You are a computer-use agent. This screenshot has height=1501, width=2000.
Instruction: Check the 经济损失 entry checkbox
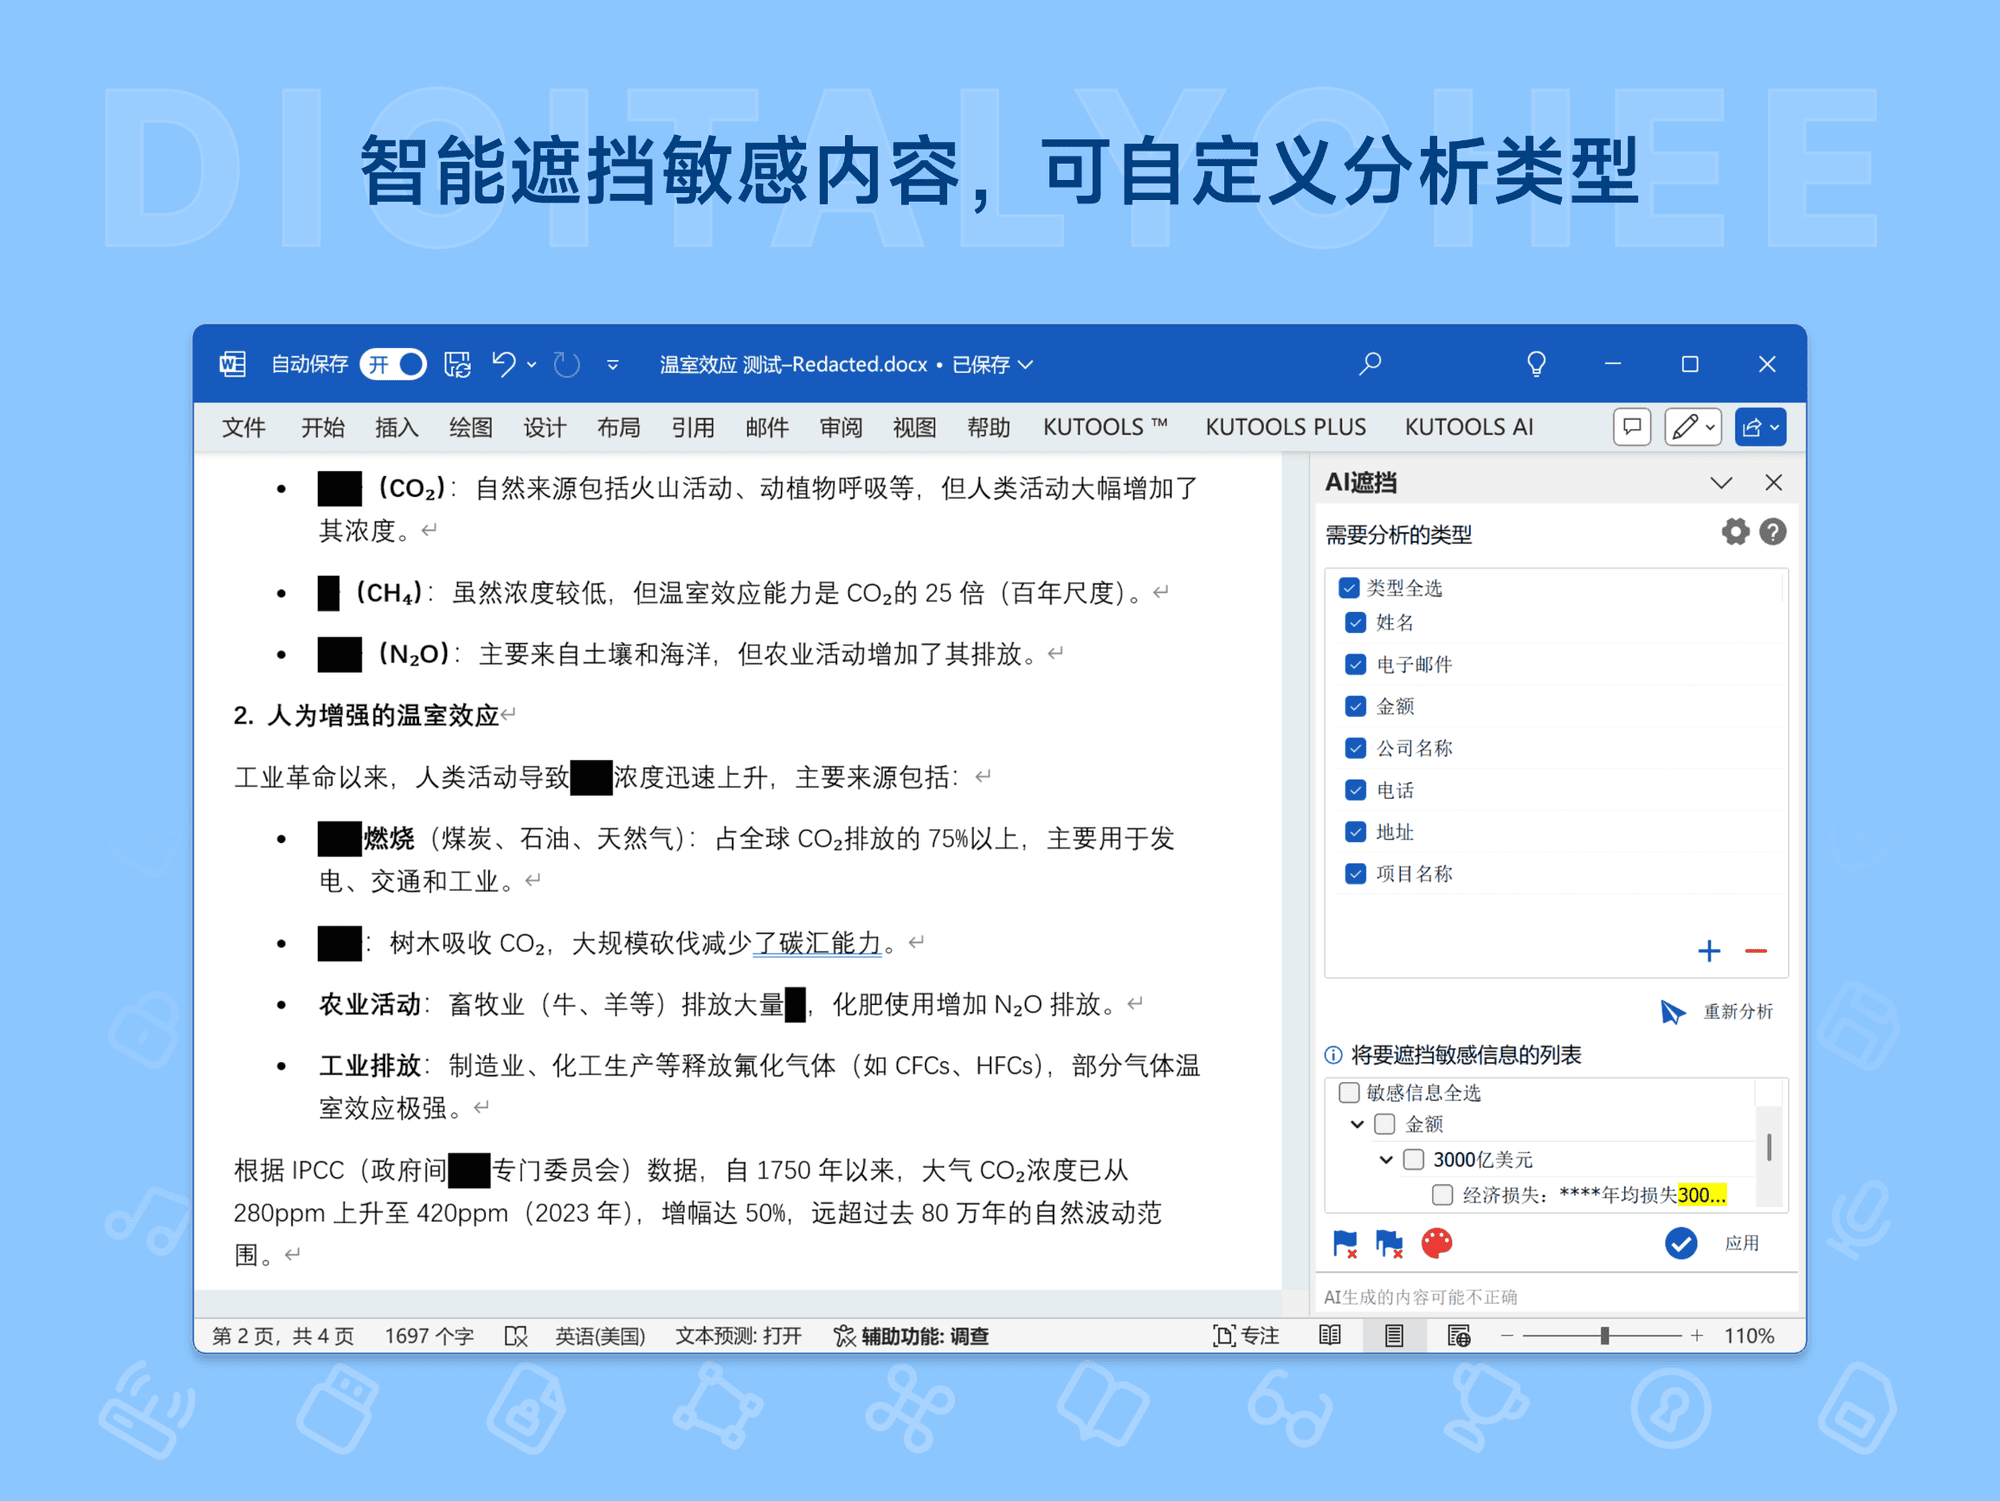(1442, 1195)
